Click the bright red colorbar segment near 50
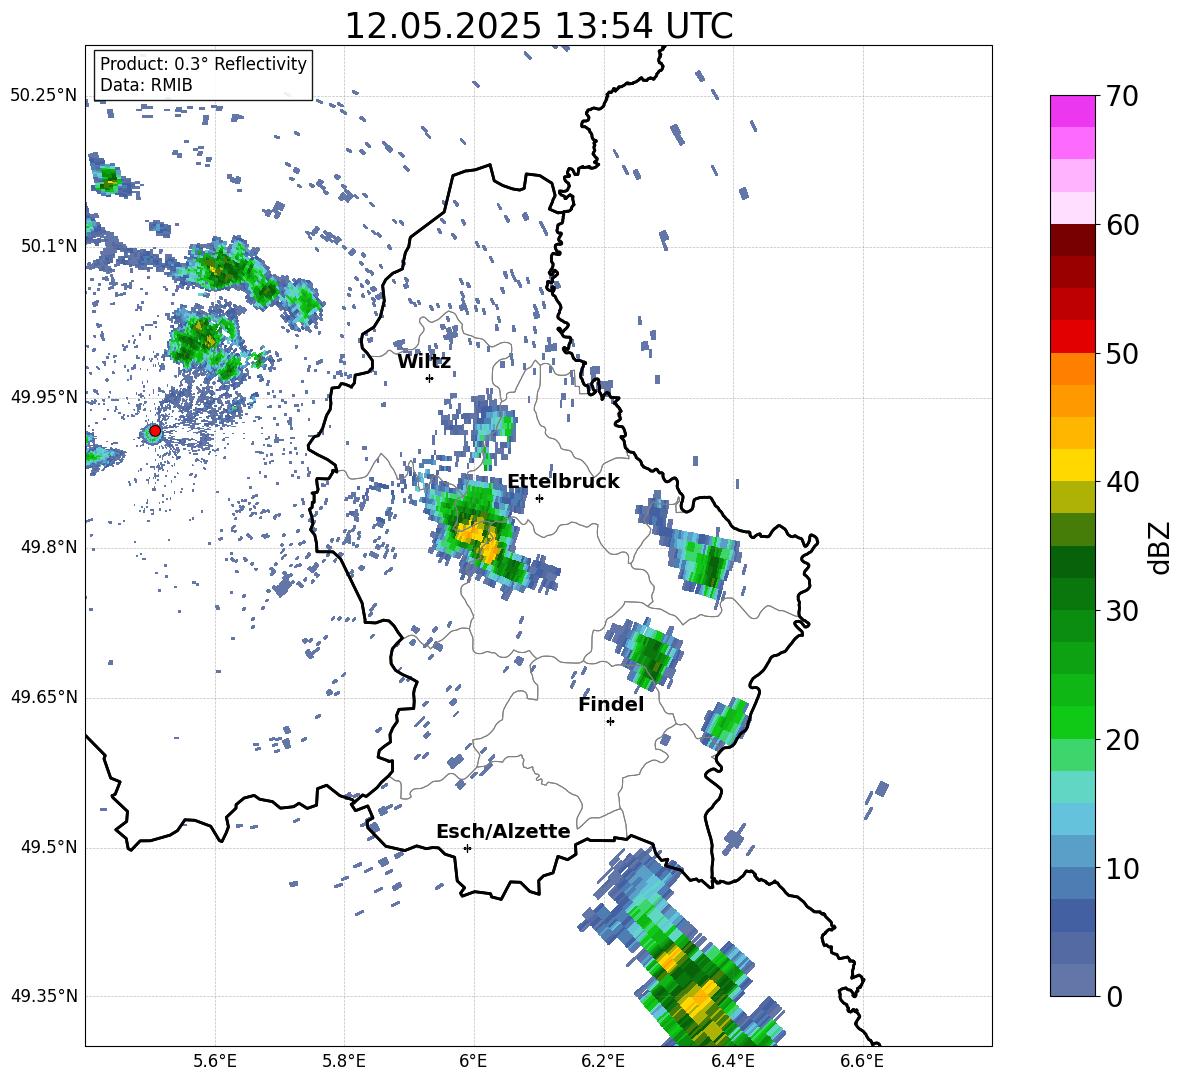Screen dimensions: 1184x1081 pyautogui.click(x=1072, y=337)
